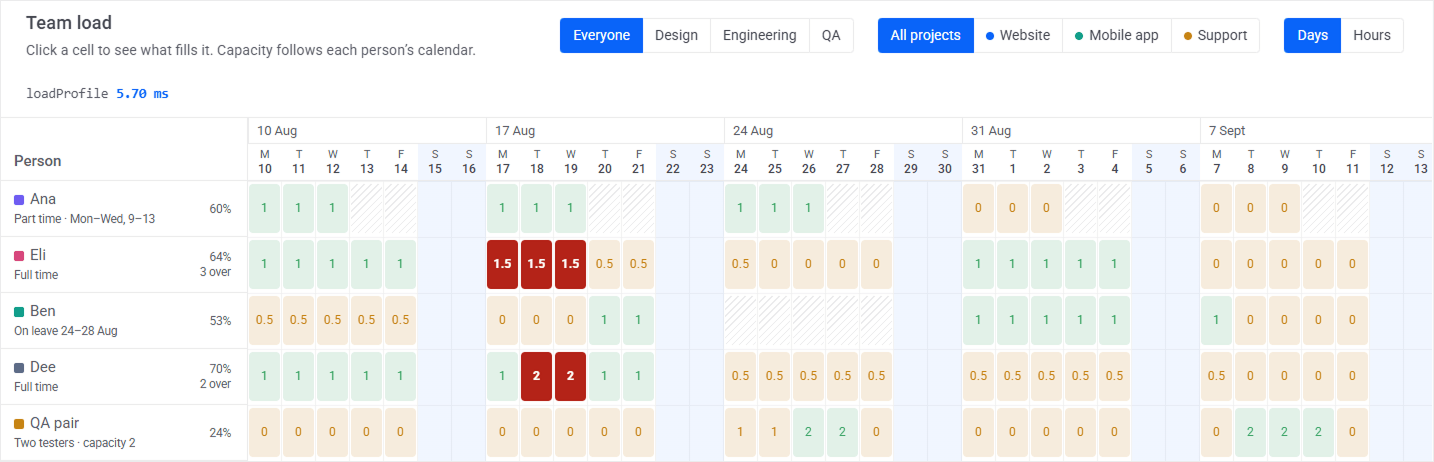Switch to the QA team filter

[x=831, y=35]
